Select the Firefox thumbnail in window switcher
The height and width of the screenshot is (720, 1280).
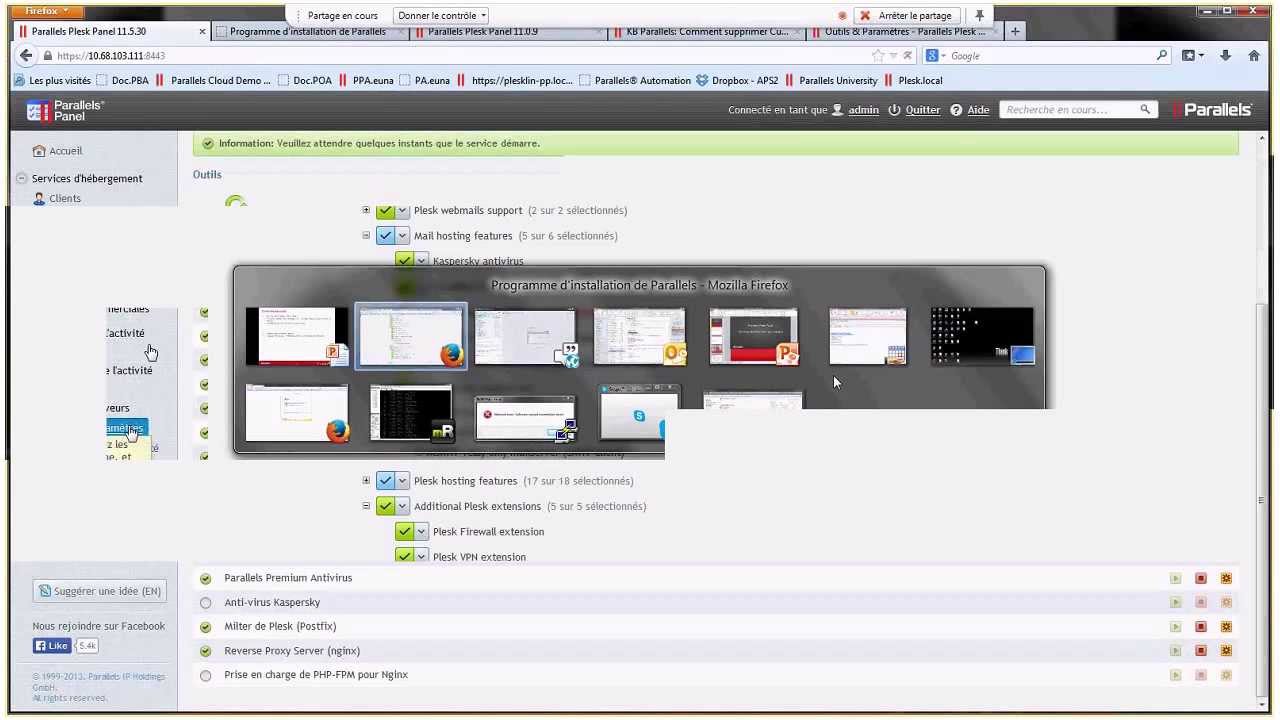coord(411,337)
